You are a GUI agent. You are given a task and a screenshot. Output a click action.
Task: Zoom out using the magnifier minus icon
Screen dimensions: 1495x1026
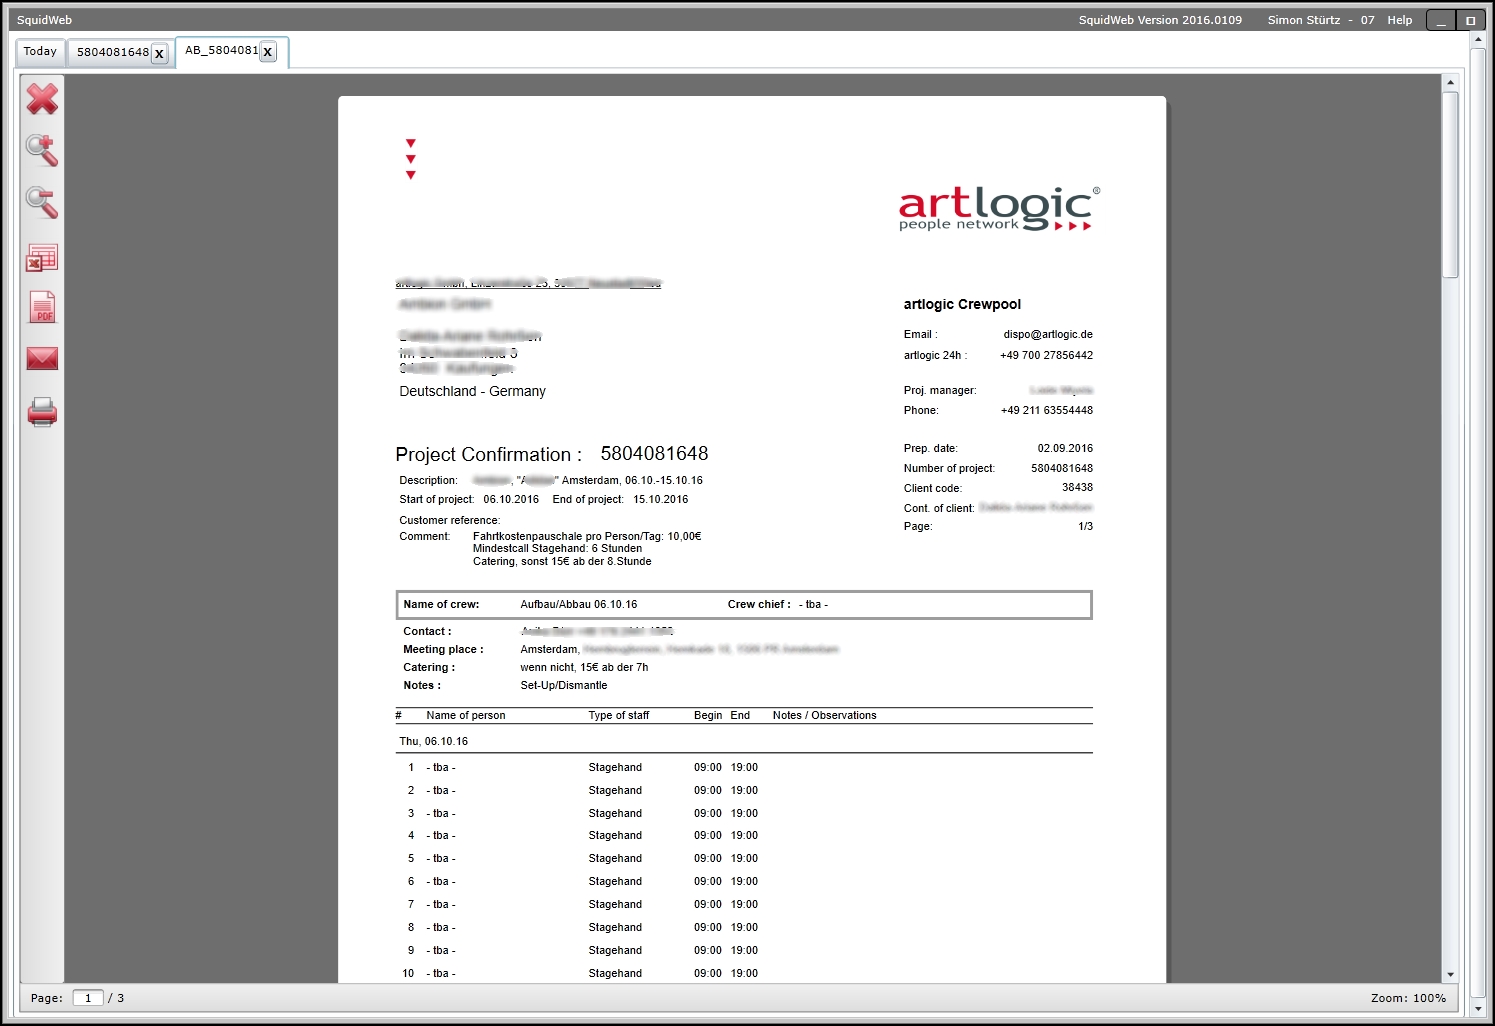(42, 203)
